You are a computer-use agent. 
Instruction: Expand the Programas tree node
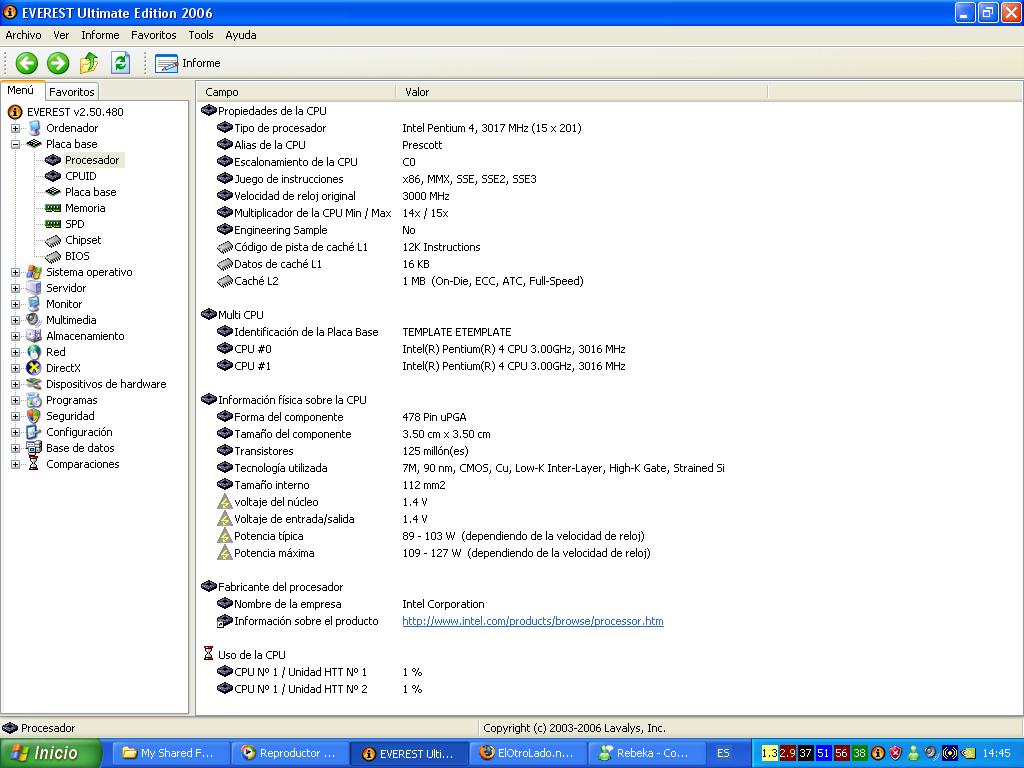pyautogui.click(x=16, y=400)
